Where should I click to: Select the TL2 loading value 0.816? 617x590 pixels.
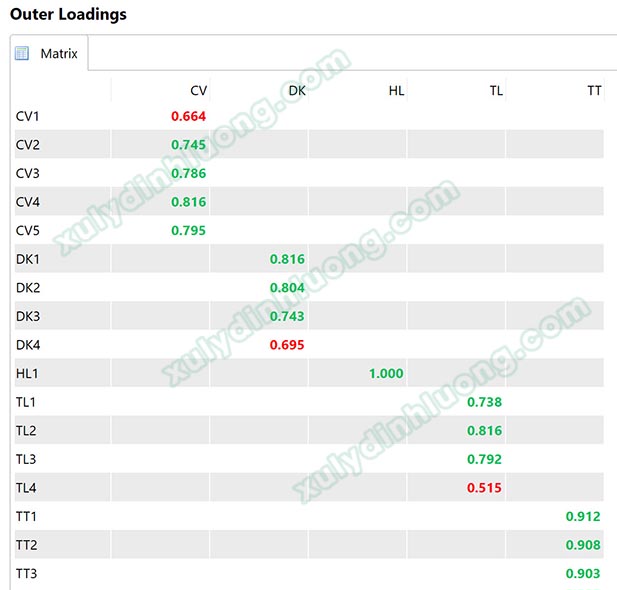(484, 431)
